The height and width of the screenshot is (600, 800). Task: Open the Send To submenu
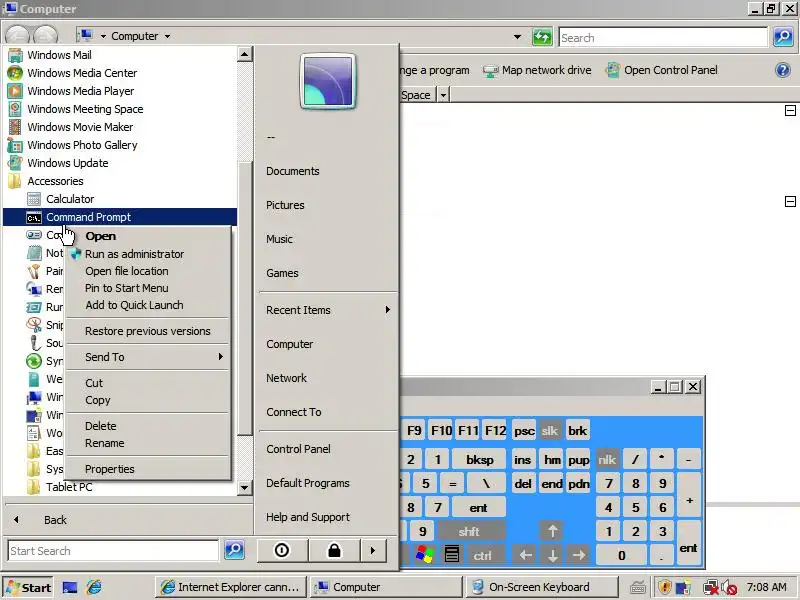(148, 357)
